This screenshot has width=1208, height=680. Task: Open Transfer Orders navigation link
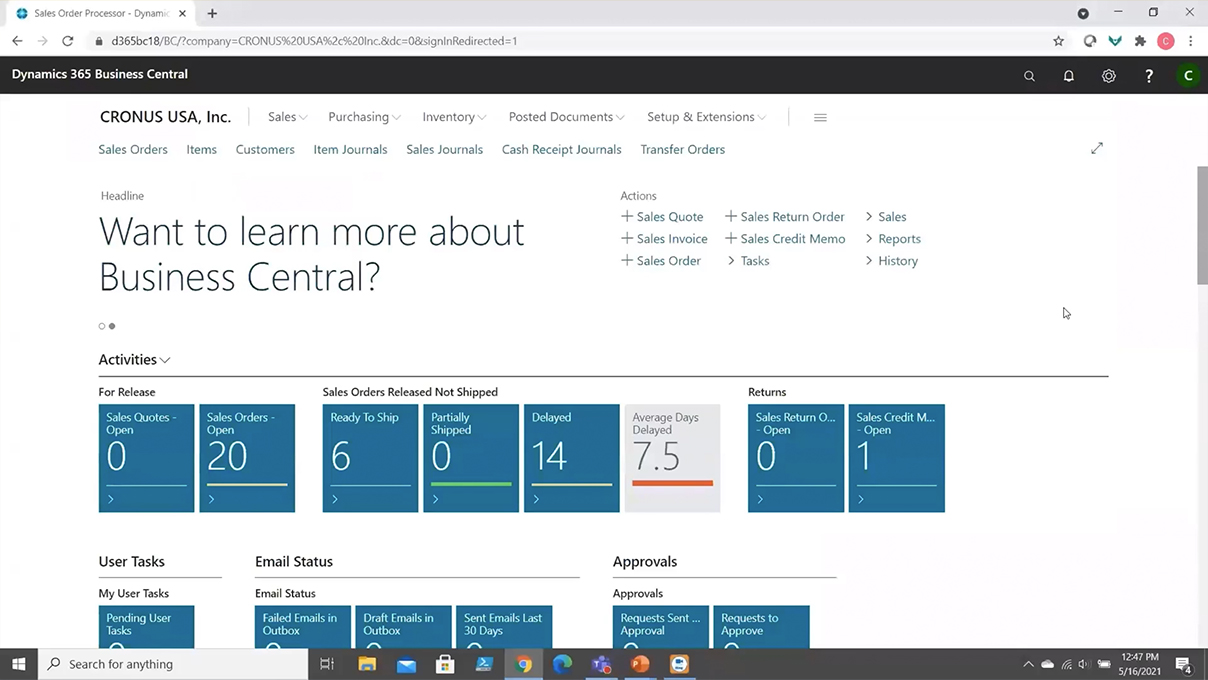(683, 149)
